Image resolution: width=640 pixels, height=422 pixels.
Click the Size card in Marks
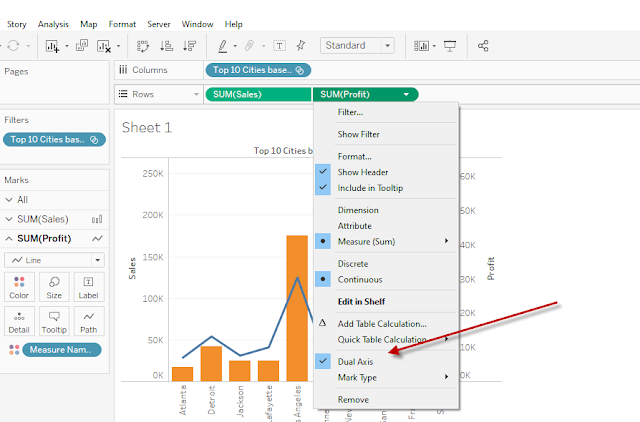pos(54,287)
